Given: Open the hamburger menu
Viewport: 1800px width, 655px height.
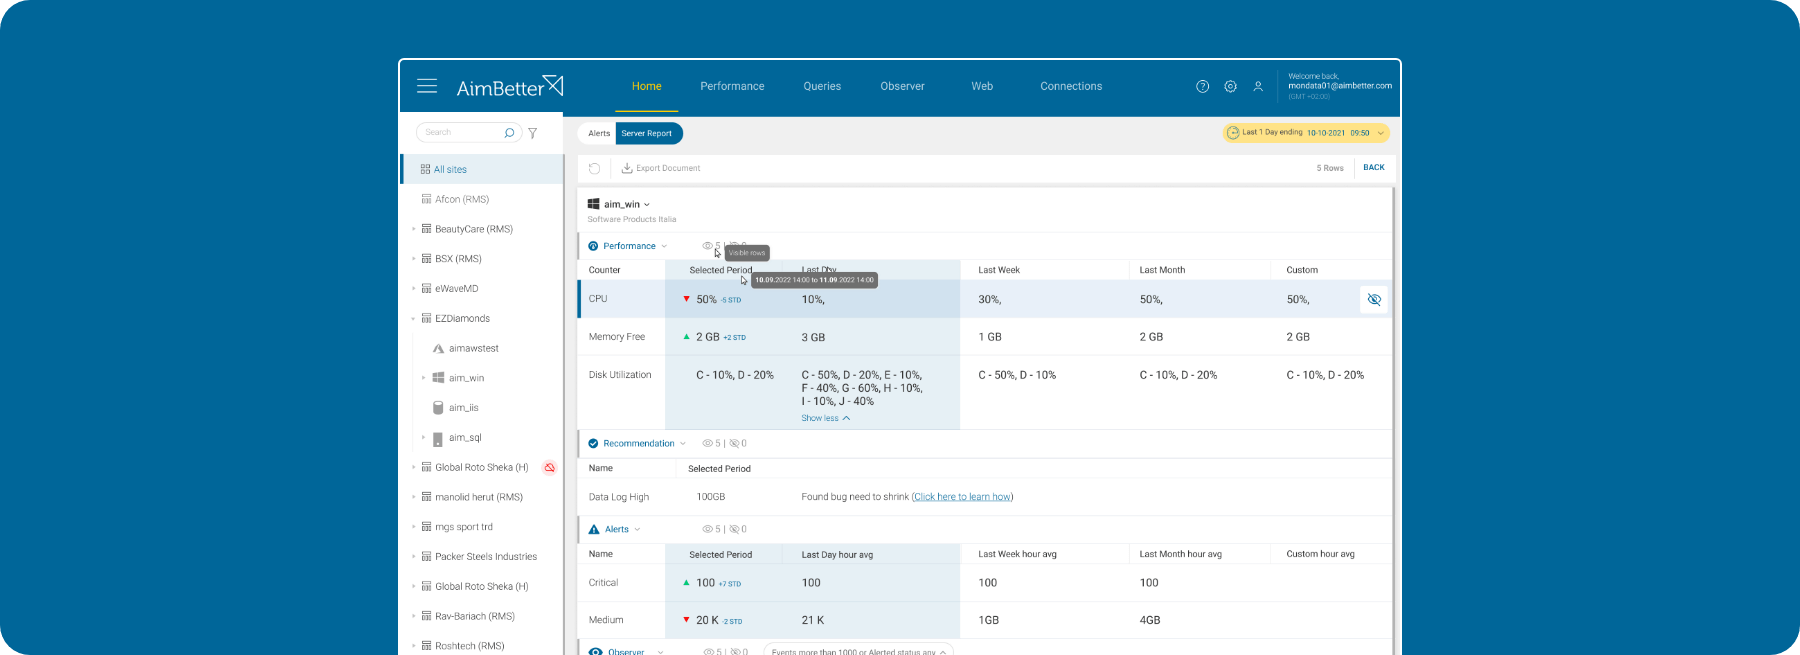Looking at the screenshot, I should [x=427, y=86].
